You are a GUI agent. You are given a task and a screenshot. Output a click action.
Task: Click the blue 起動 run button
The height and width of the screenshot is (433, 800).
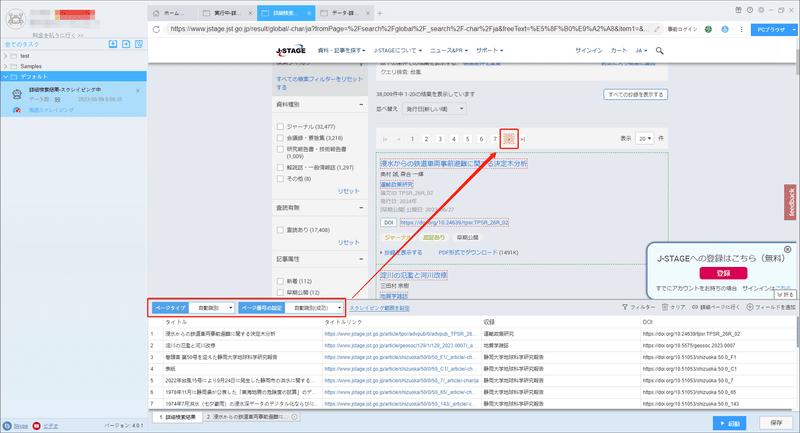730,423
